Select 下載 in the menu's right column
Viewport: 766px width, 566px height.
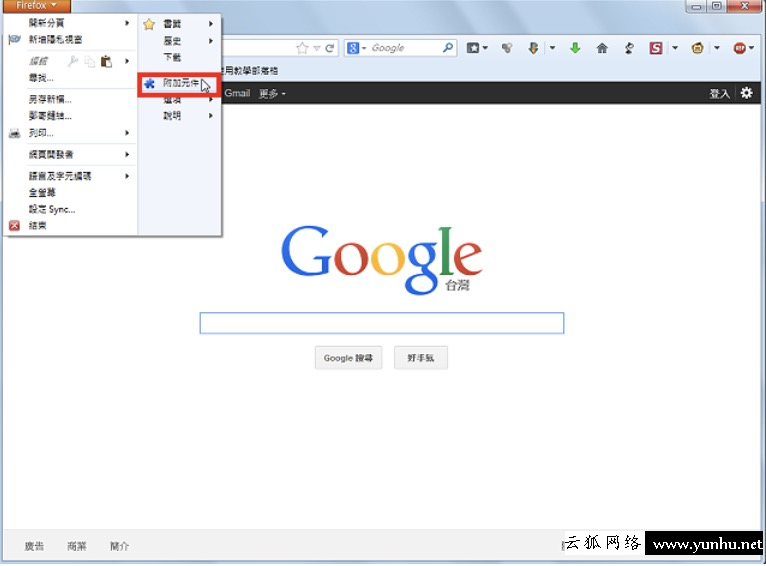point(172,58)
